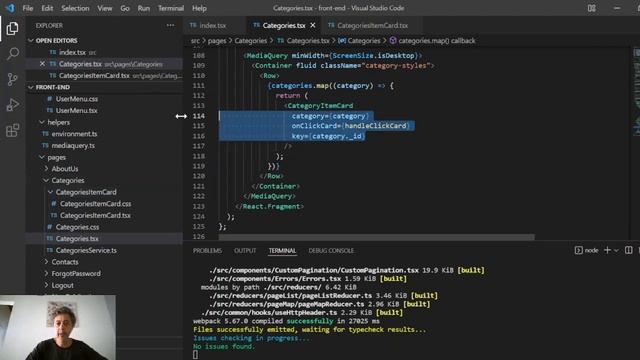Switch to the index.tsx editor tab
Screen dimensions: 640x360
[212, 25]
